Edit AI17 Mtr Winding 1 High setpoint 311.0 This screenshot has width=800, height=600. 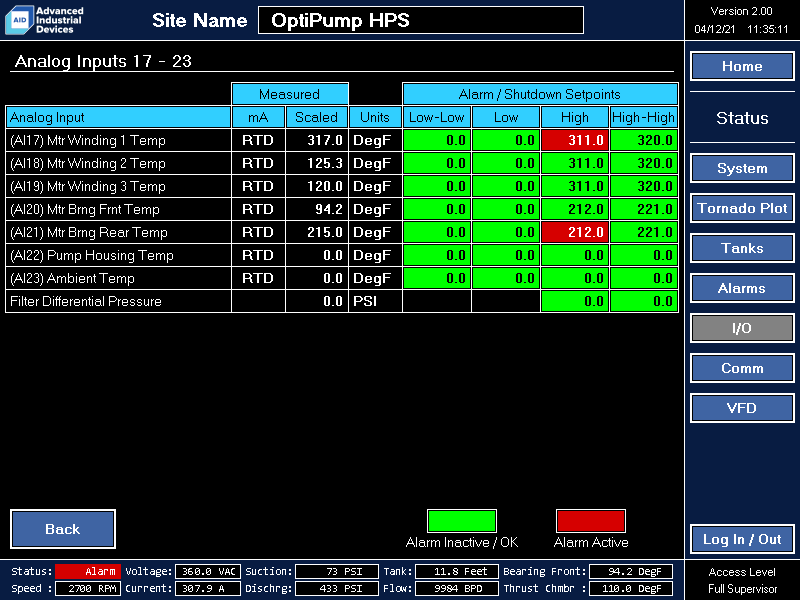tap(575, 140)
